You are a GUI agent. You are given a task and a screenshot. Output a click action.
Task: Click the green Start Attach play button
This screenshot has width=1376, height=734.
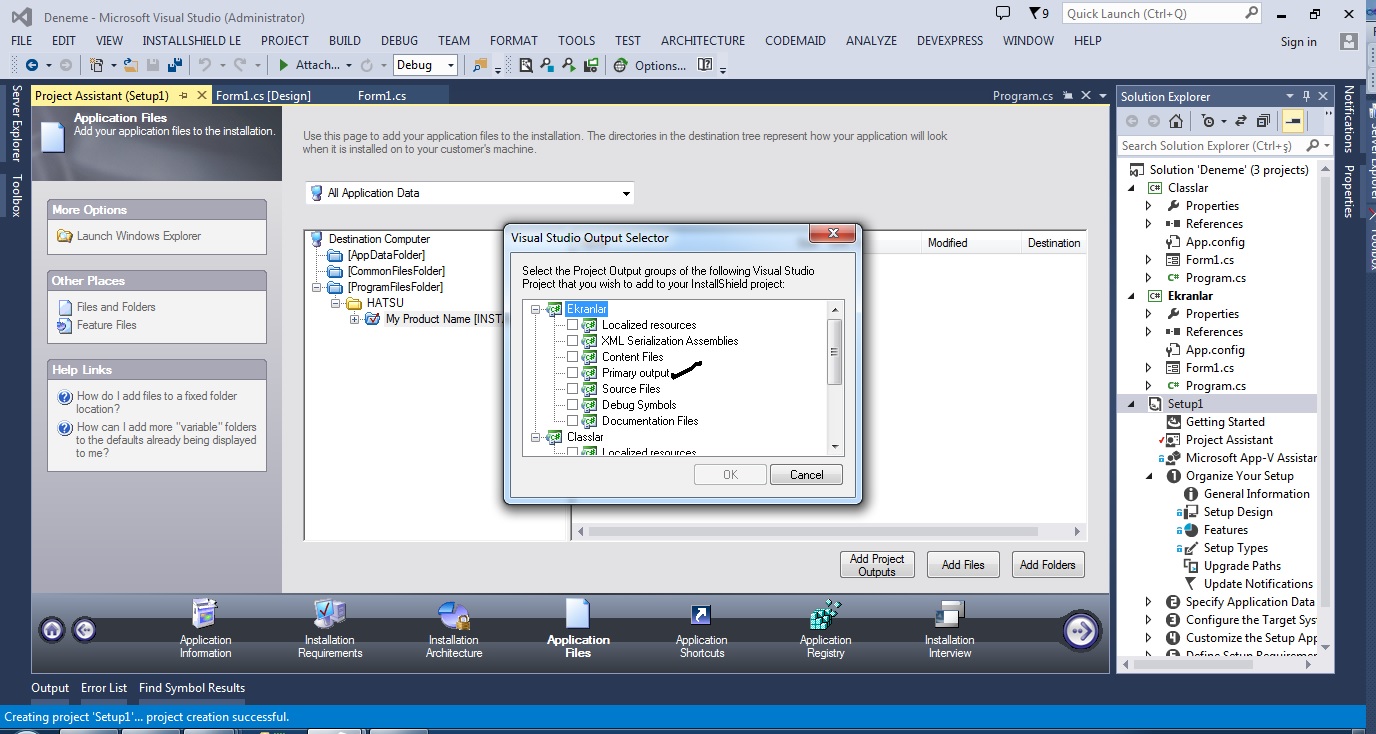pos(284,65)
